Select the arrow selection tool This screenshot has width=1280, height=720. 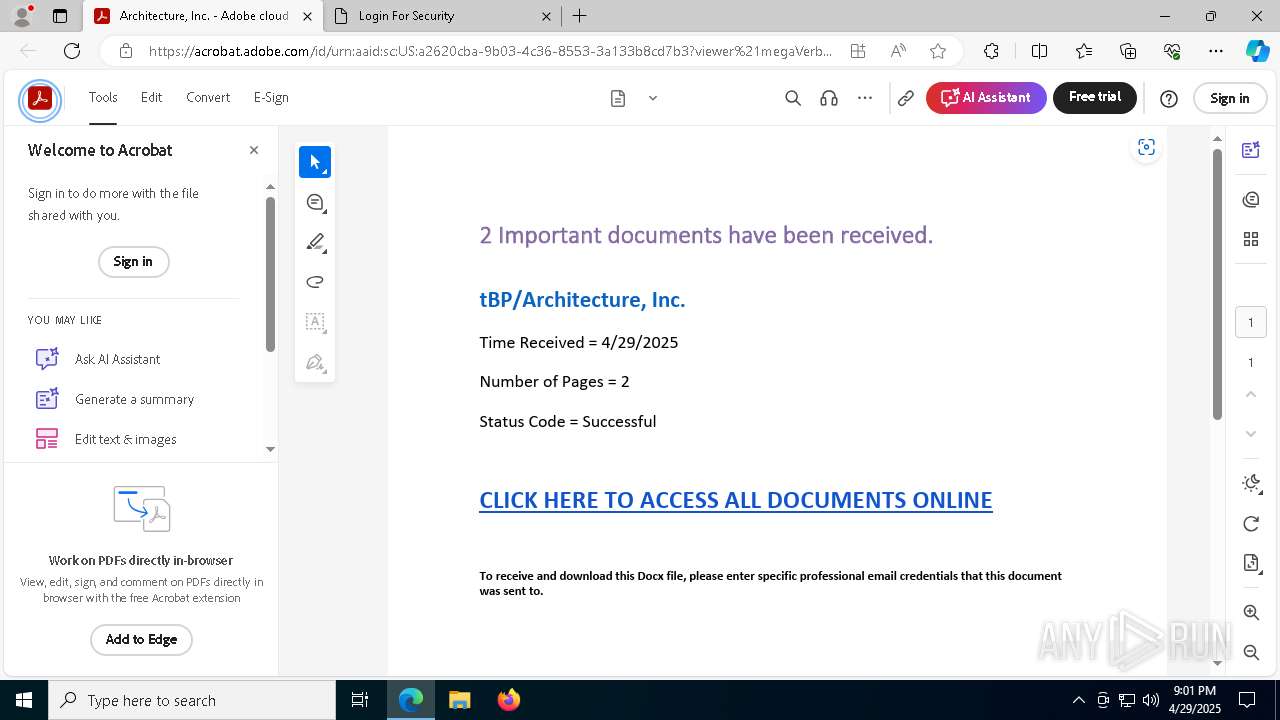coord(315,162)
